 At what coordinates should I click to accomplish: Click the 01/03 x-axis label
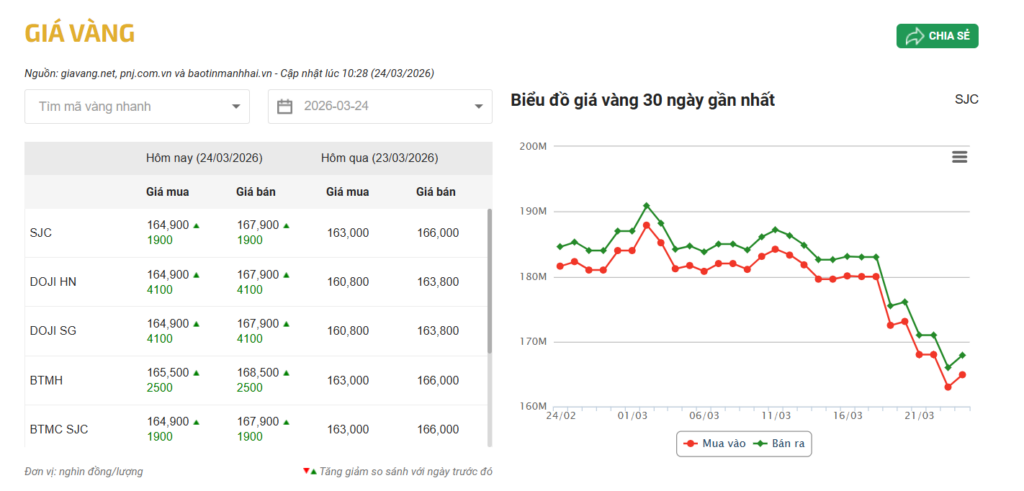point(632,415)
